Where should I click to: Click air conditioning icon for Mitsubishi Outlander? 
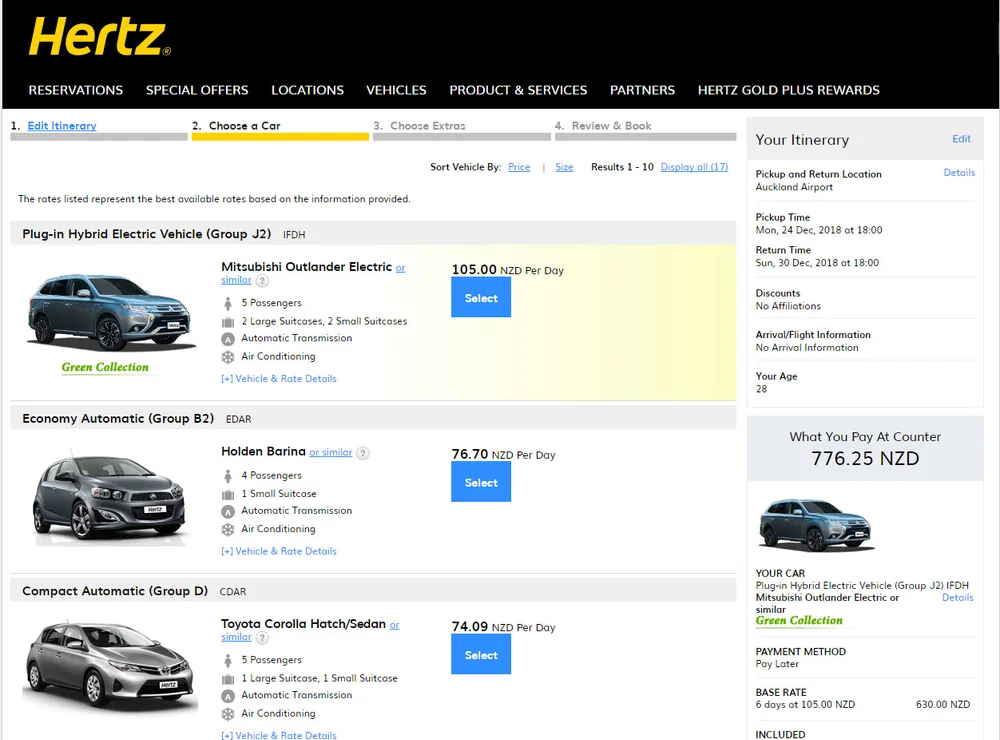pyautogui.click(x=228, y=357)
